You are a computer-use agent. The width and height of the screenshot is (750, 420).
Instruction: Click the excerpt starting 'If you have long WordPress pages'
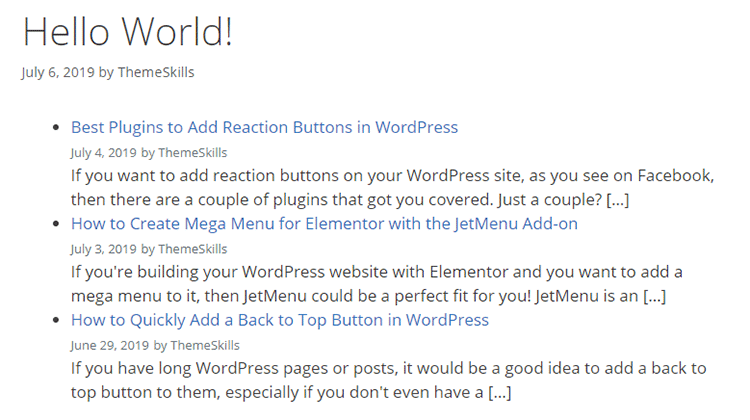(388, 380)
